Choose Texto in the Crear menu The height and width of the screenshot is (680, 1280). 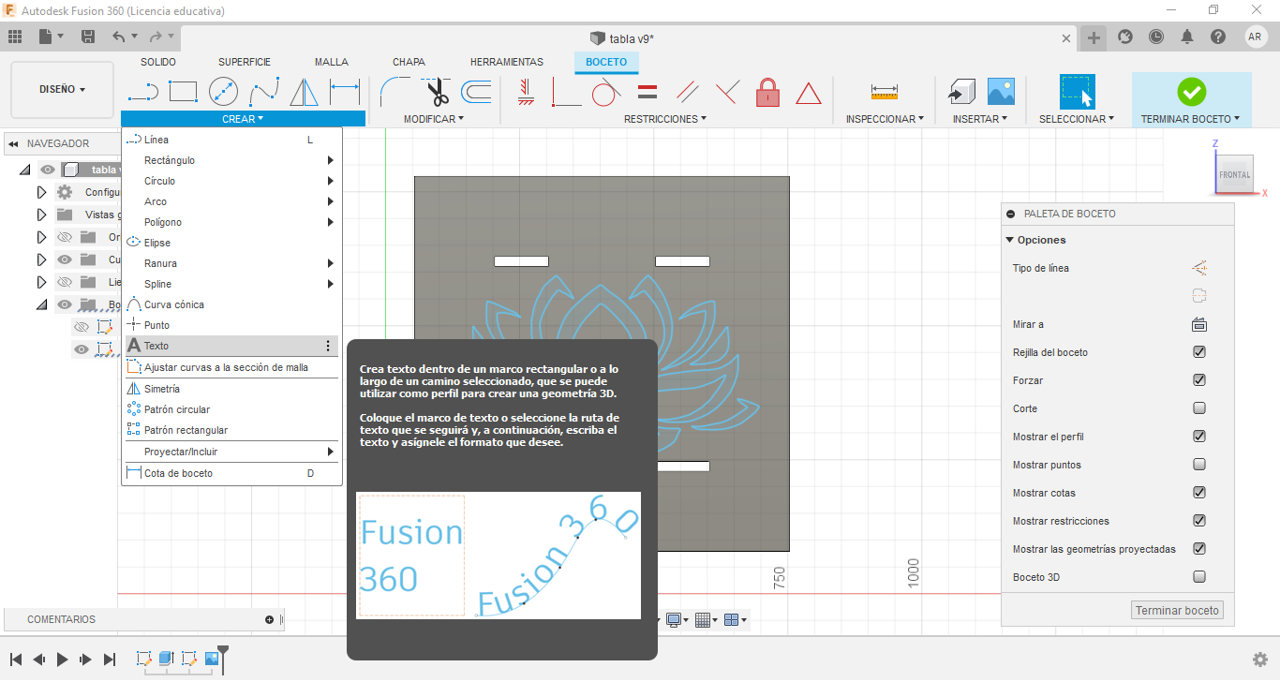(x=231, y=346)
